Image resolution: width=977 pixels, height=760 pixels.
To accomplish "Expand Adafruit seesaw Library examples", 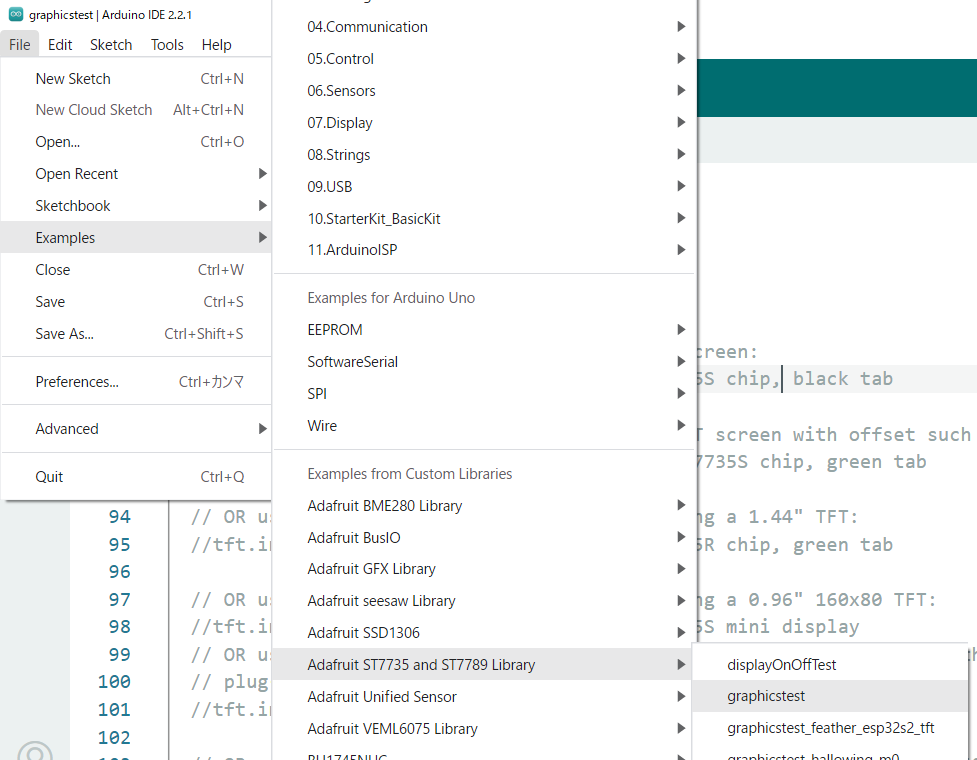I will point(484,601).
